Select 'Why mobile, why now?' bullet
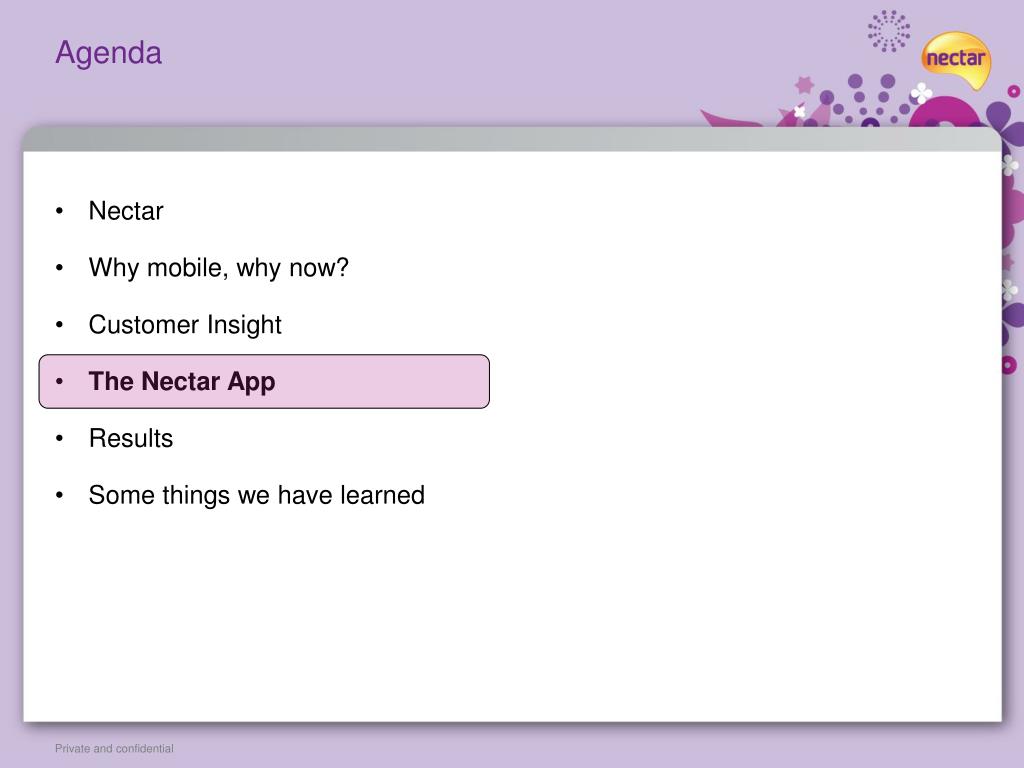 [219, 268]
